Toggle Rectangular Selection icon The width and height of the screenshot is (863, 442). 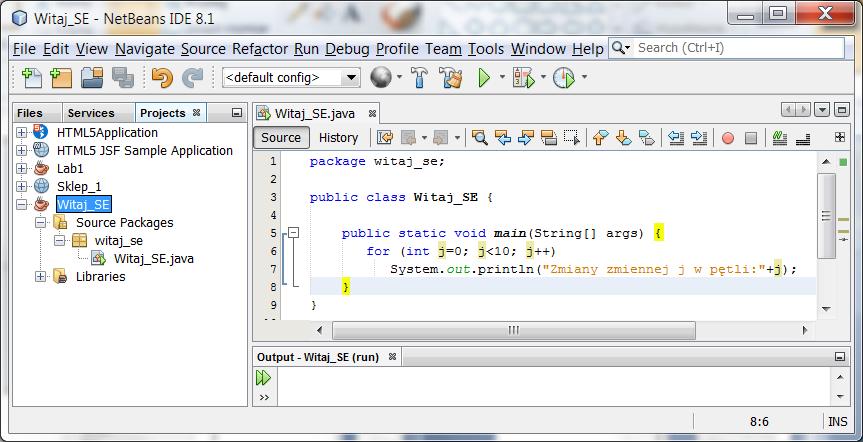572,138
